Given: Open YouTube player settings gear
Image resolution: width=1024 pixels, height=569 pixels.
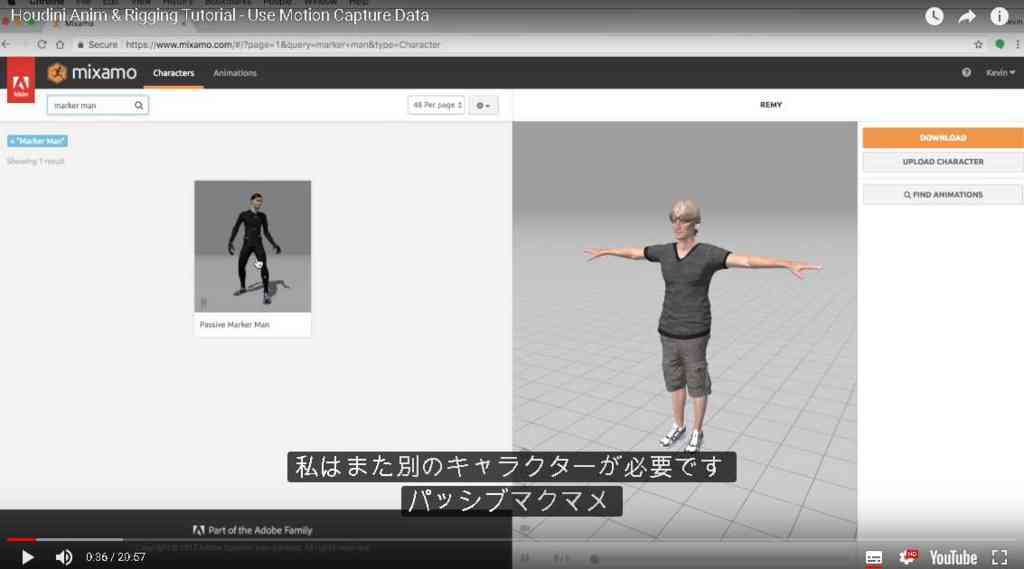Looking at the screenshot, I should [x=907, y=557].
